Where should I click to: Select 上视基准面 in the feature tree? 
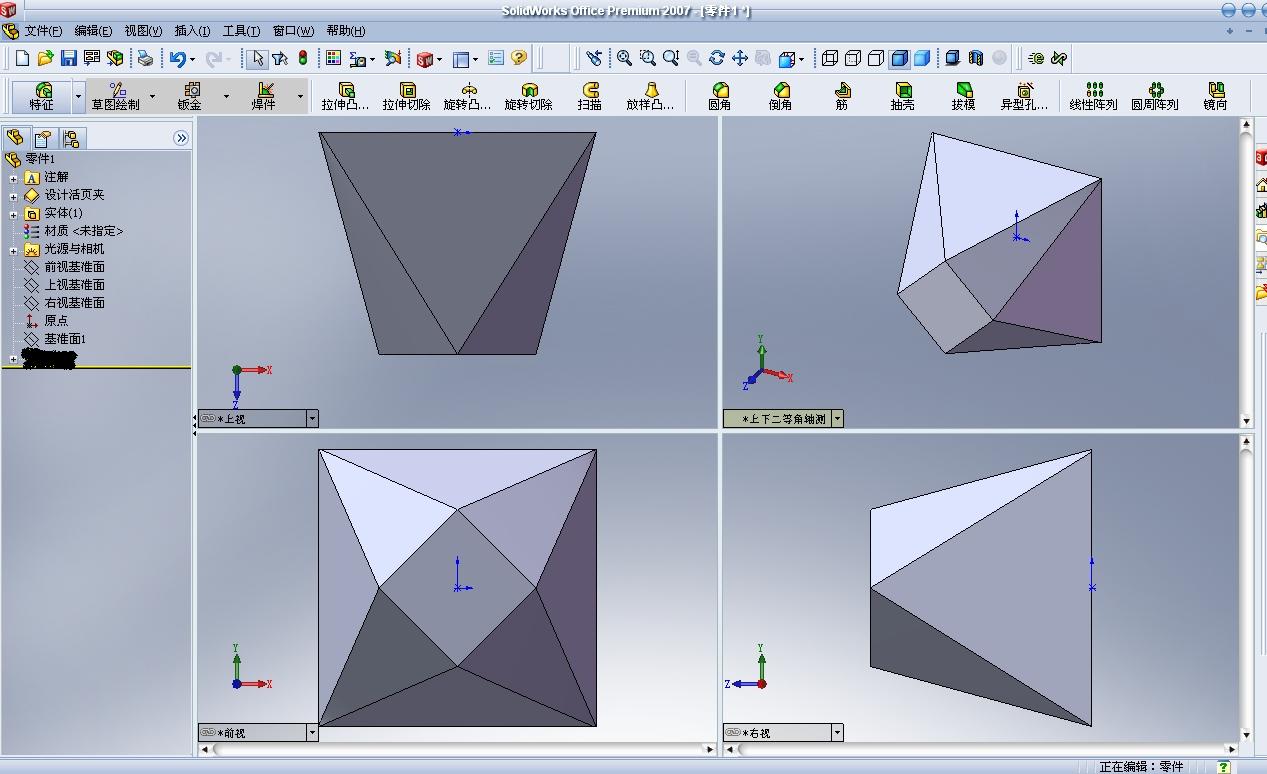[74, 285]
